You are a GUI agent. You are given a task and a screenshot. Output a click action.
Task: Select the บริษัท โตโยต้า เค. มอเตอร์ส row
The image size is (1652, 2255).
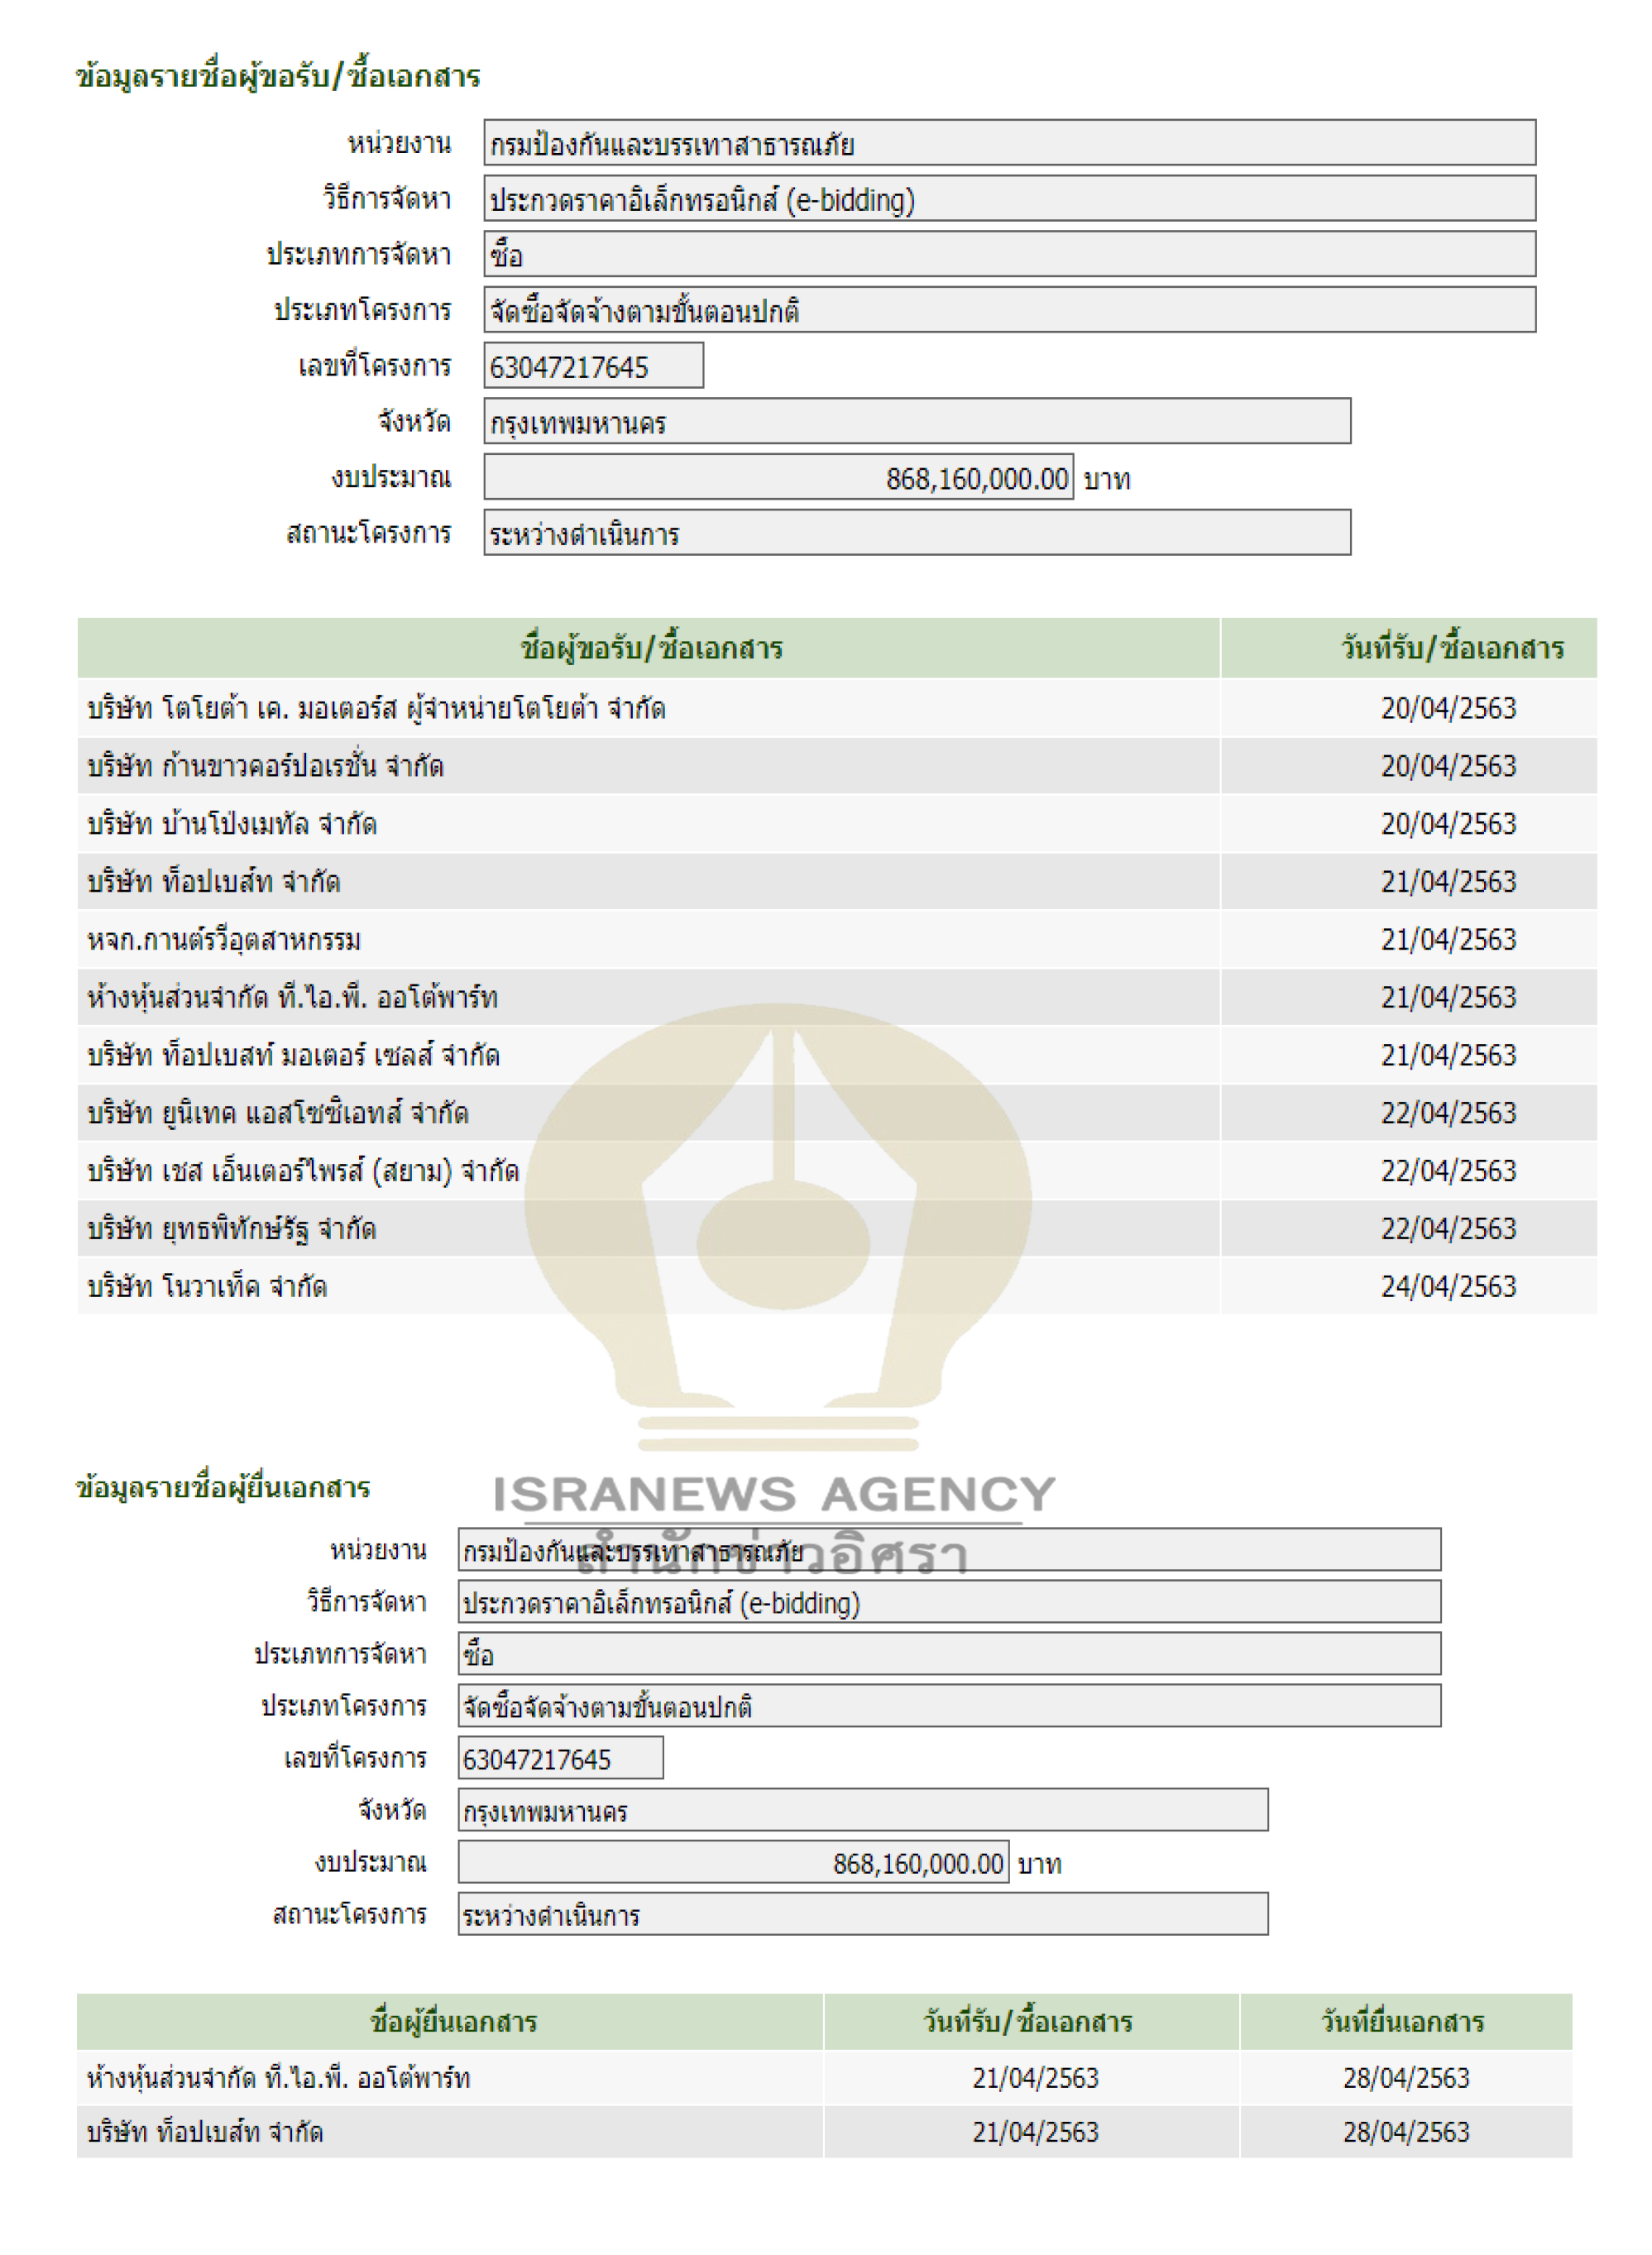[376, 708]
